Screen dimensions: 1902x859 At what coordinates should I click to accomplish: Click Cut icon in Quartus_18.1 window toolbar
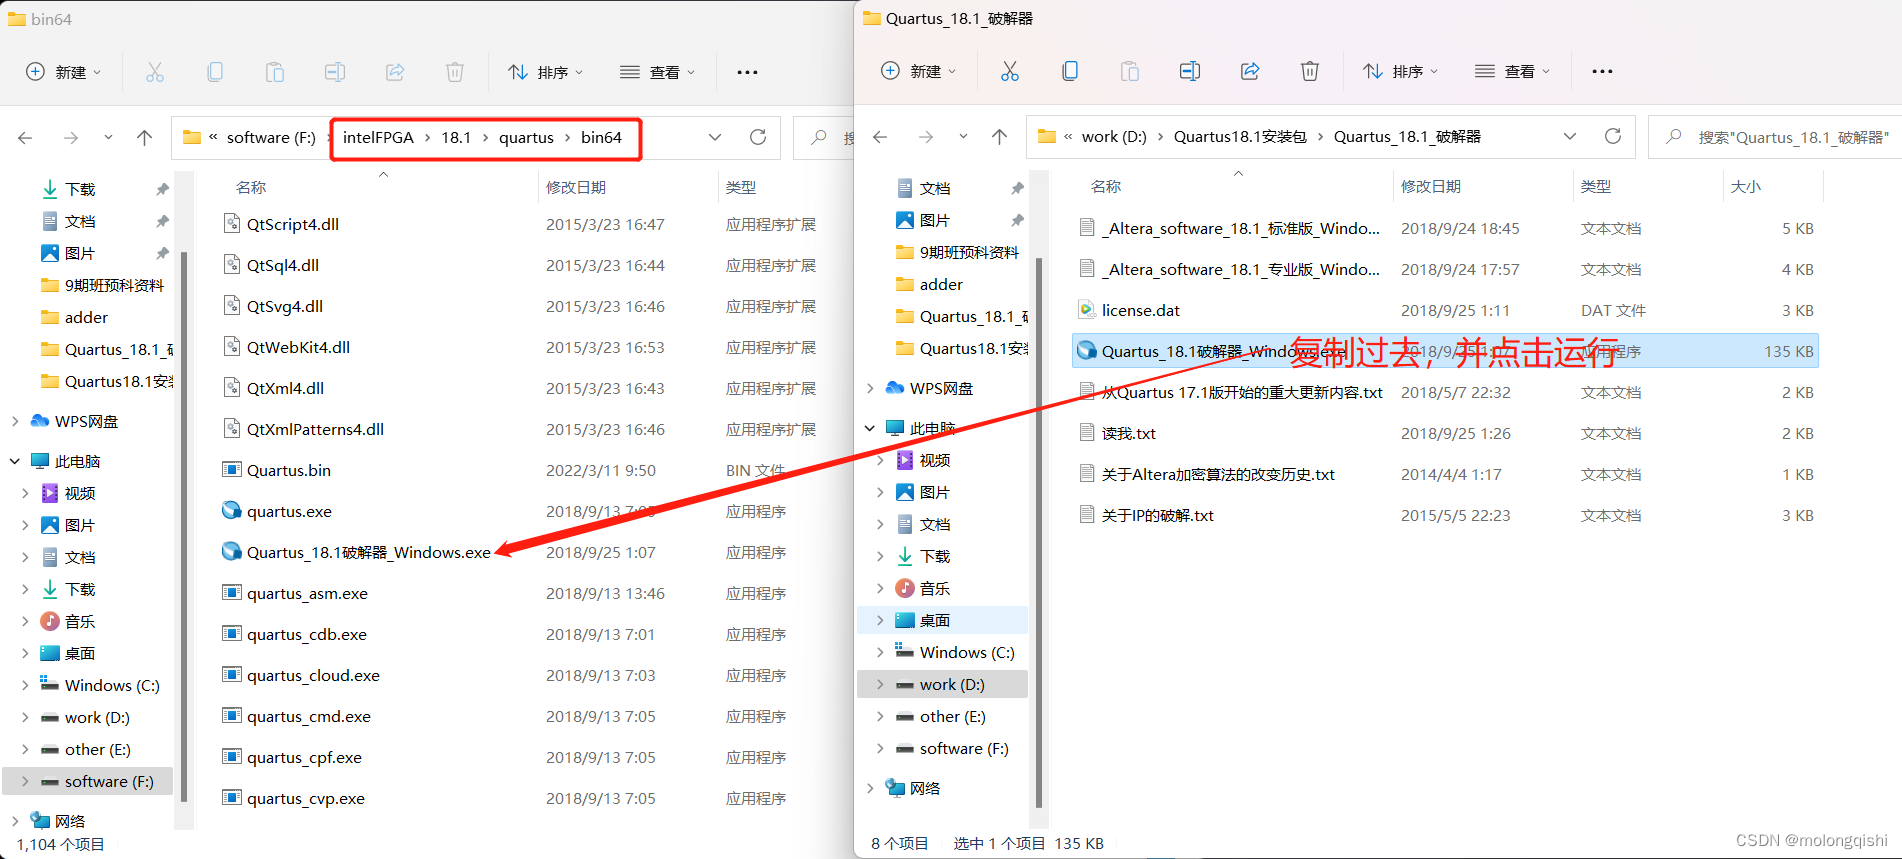(x=1009, y=71)
